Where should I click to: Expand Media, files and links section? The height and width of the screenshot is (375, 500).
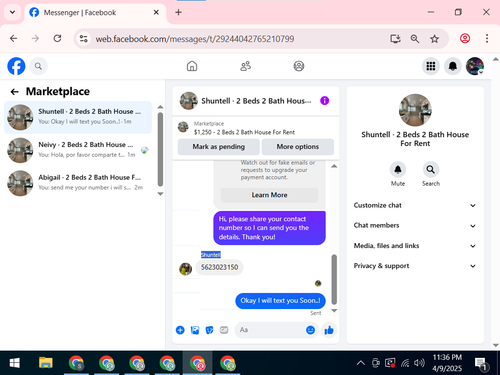point(415,246)
